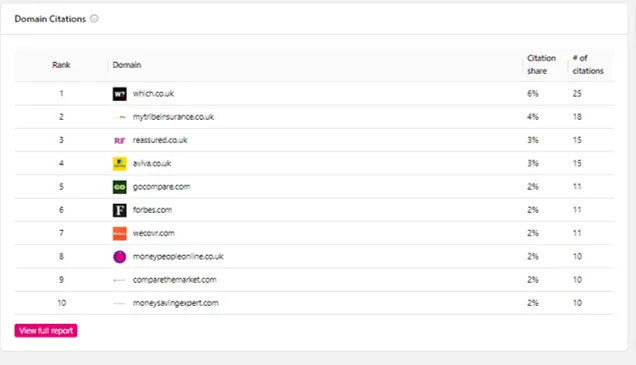Click the Domain Citations info icon
Screen dimensions: 636x365
tap(94, 19)
